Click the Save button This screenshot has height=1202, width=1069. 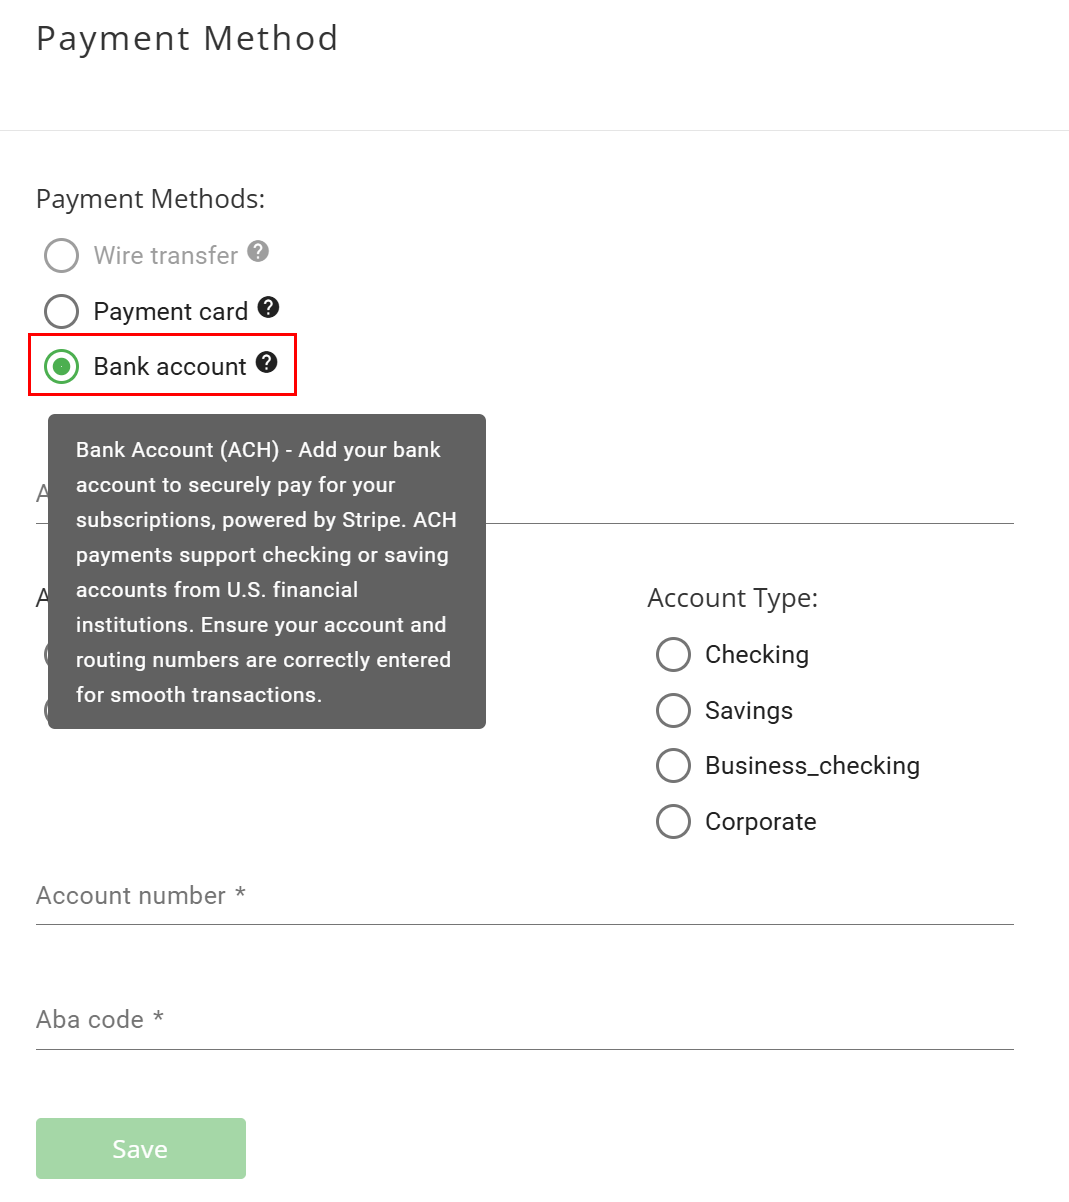pyautogui.click(x=140, y=1148)
